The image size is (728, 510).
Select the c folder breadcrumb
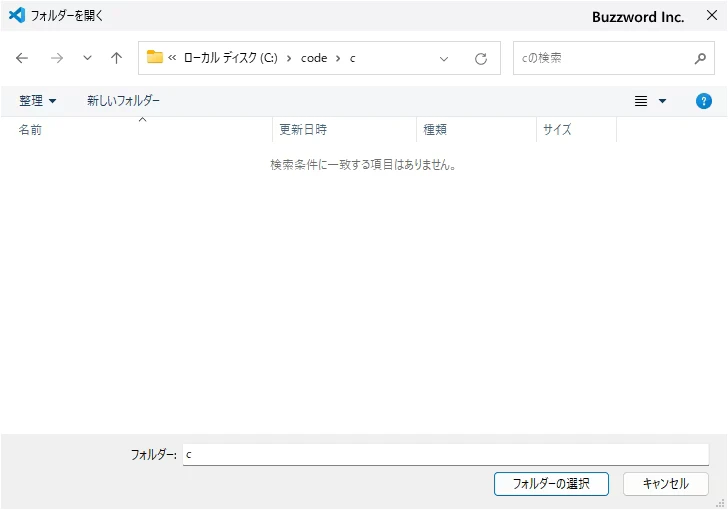click(x=352, y=59)
